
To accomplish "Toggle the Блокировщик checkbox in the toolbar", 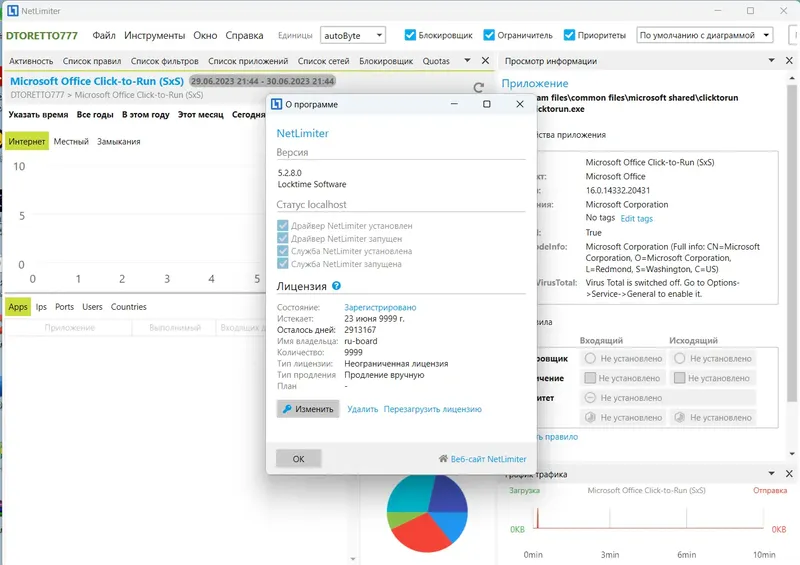I will tap(410, 35).
